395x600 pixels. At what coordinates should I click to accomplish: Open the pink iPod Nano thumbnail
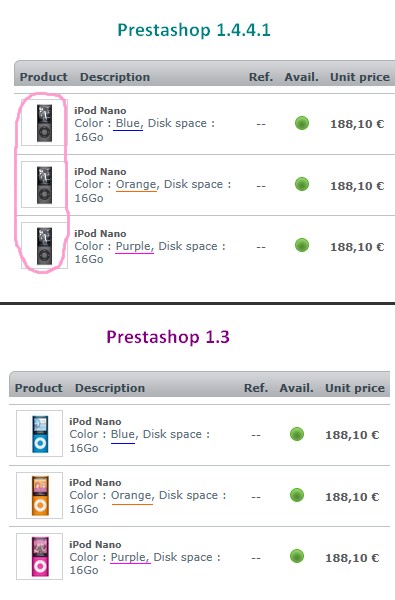coord(39,556)
